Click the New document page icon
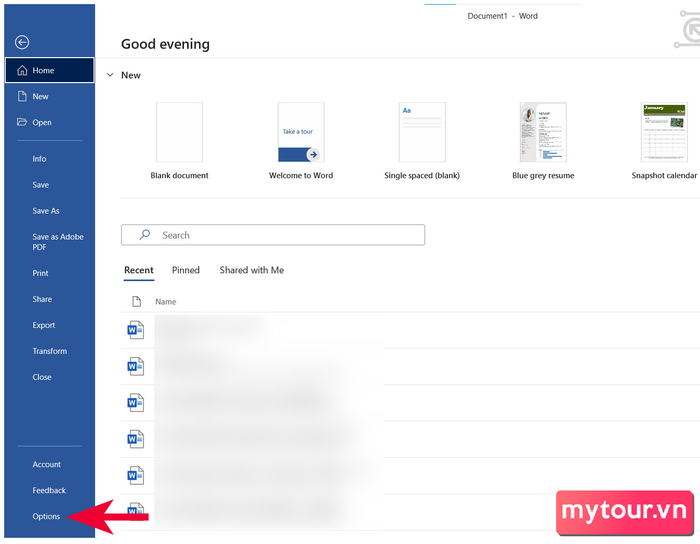The height and width of the screenshot is (544, 700). pos(22,96)
